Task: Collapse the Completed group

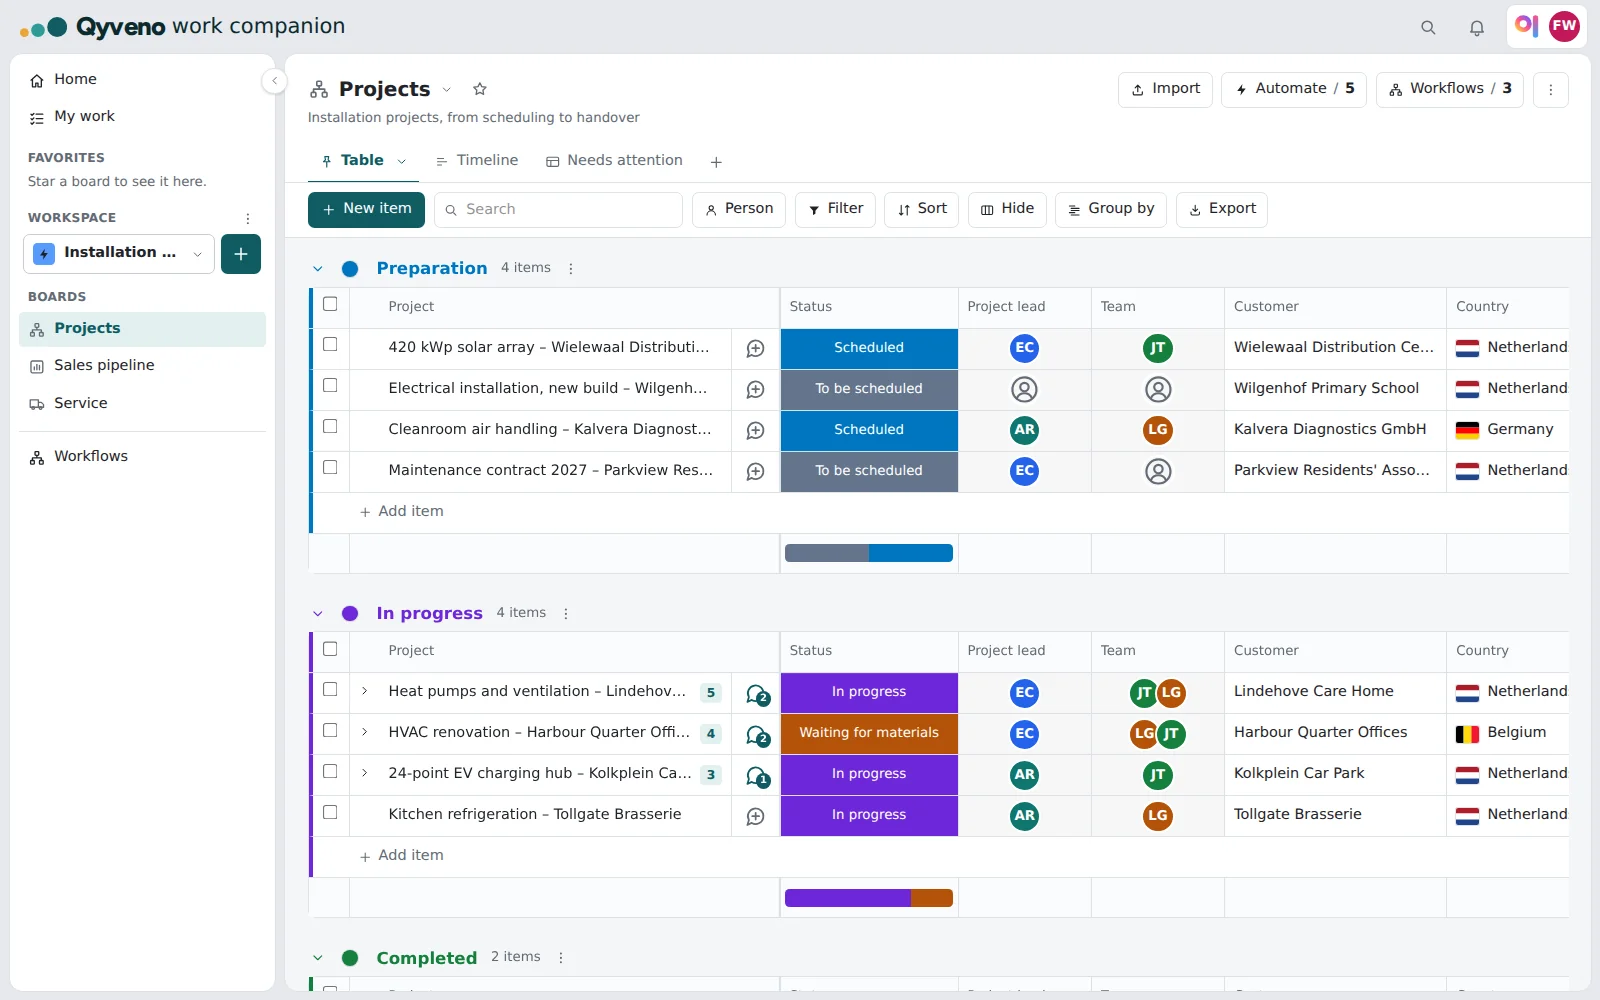Action: pos(318,958)
